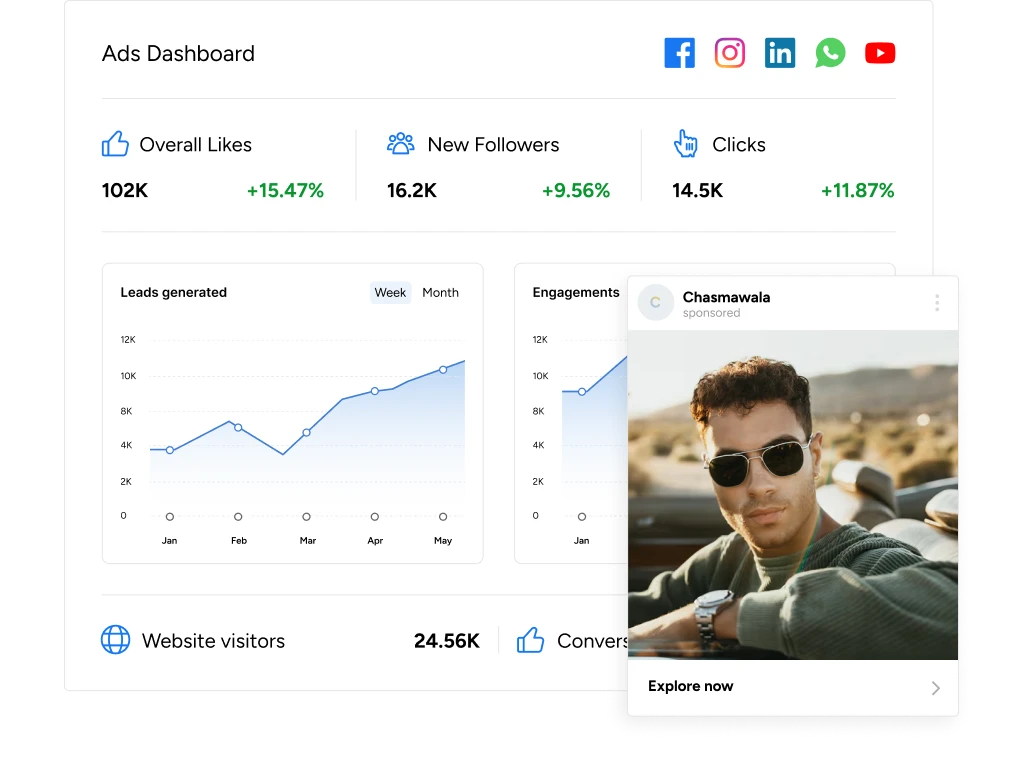This screenshot has width=1022, height=760.
Task: Open the WhatsApp channel icon
Action: (830, 53)
